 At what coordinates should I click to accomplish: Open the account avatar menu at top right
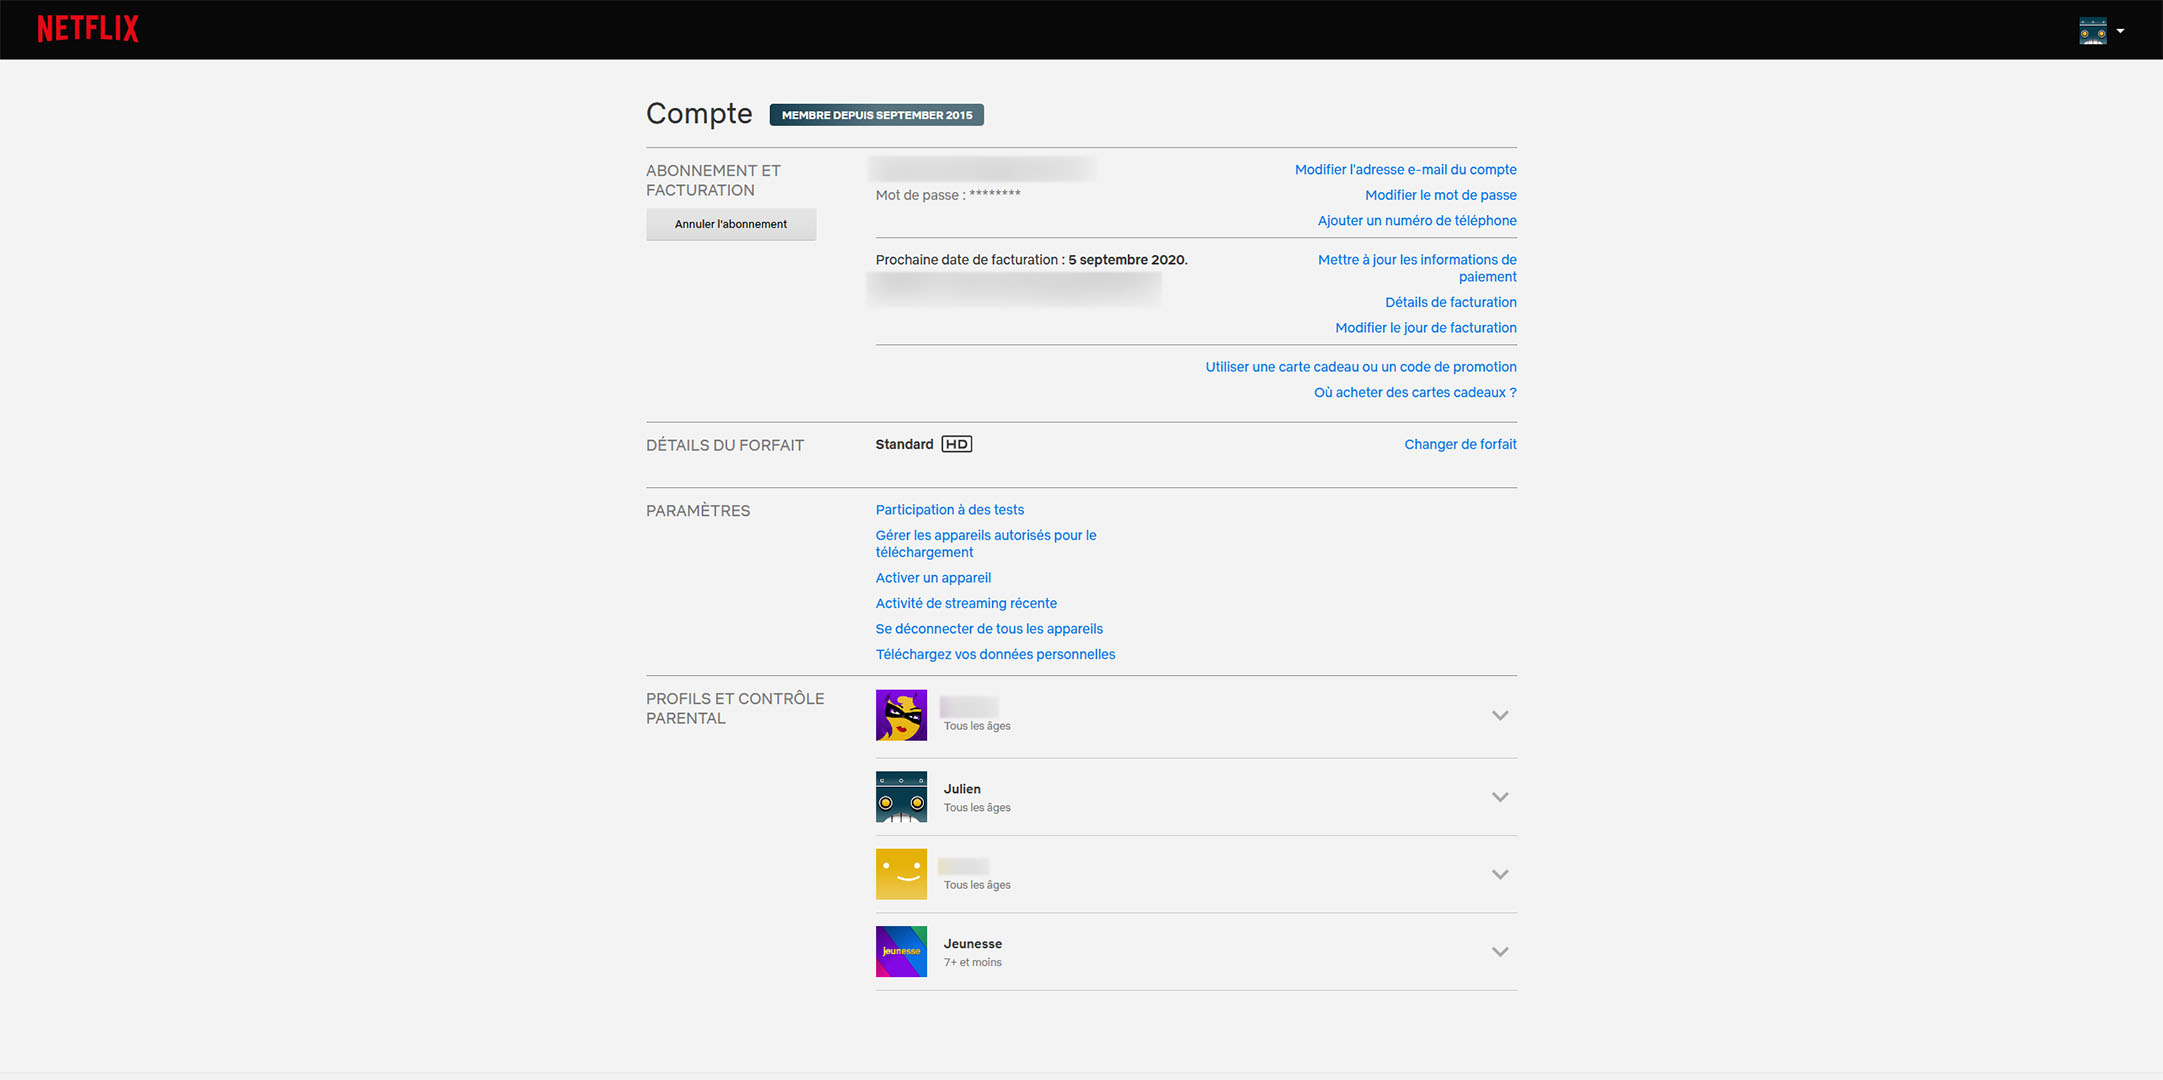point(2101,31)
